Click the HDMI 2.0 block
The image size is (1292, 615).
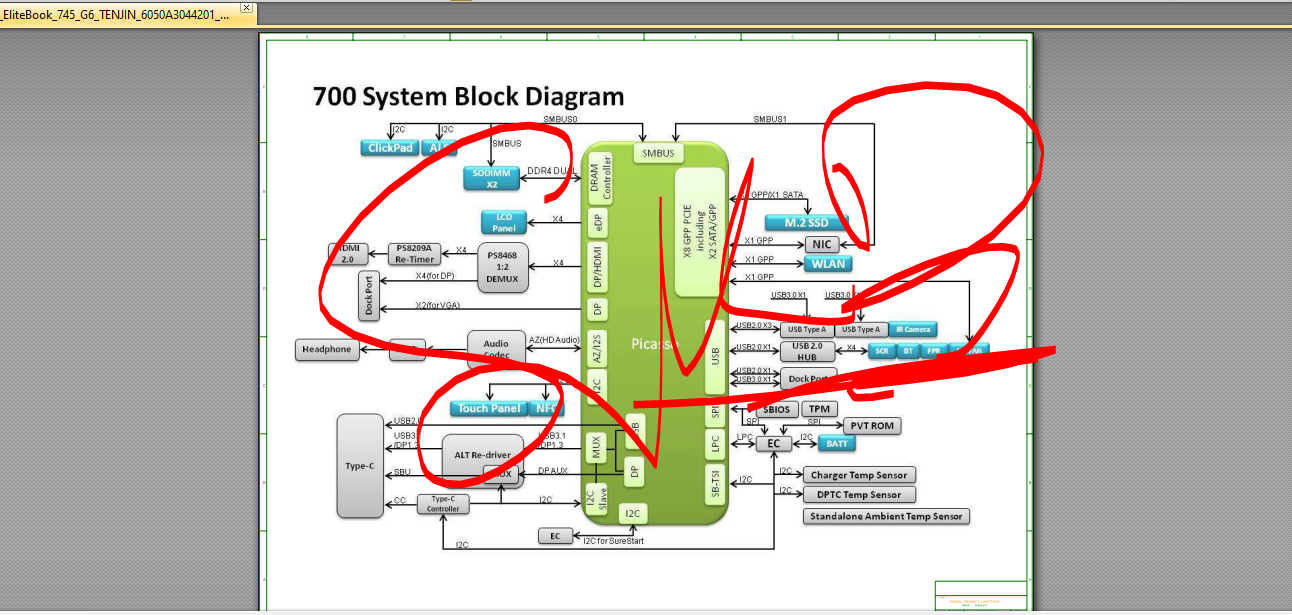click(x=348, y=253)
